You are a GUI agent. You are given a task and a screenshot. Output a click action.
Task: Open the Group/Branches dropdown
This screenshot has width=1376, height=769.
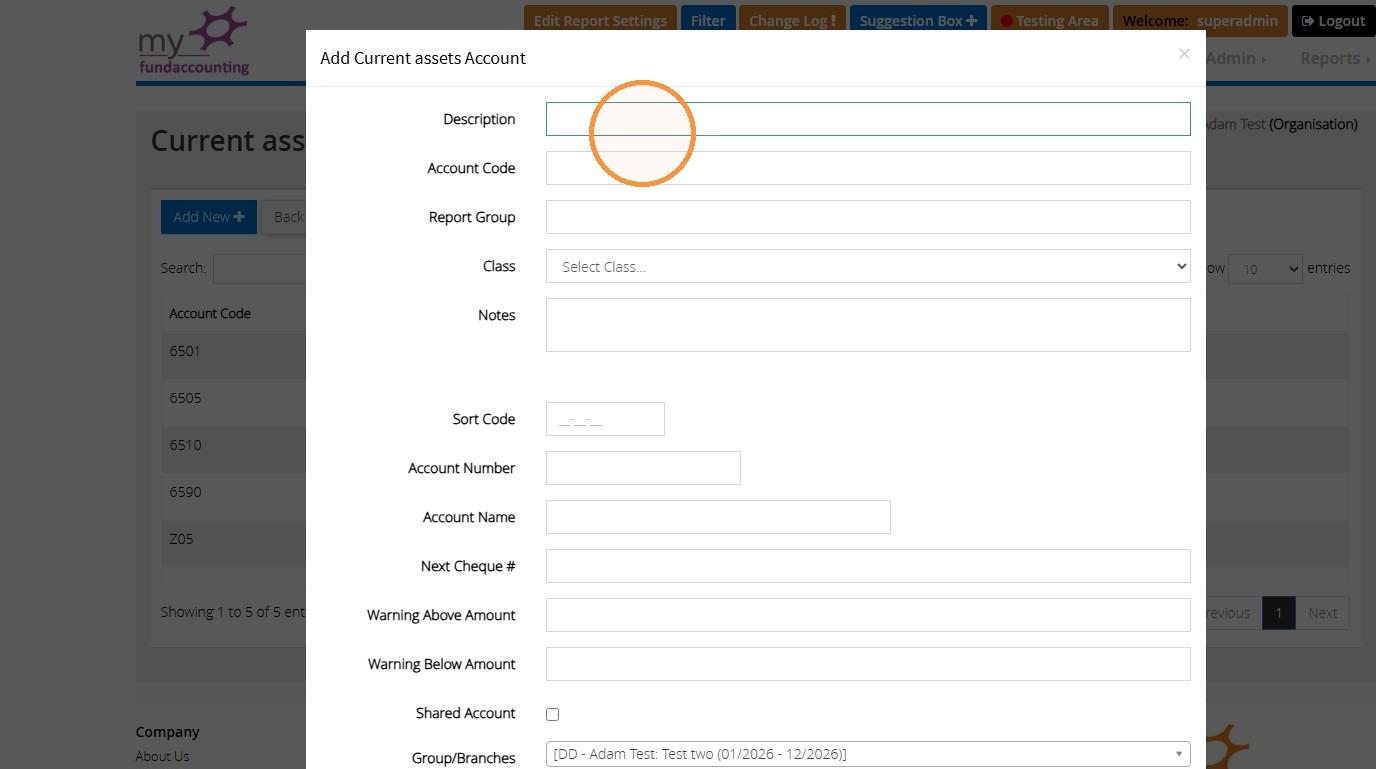click(868, 754)
